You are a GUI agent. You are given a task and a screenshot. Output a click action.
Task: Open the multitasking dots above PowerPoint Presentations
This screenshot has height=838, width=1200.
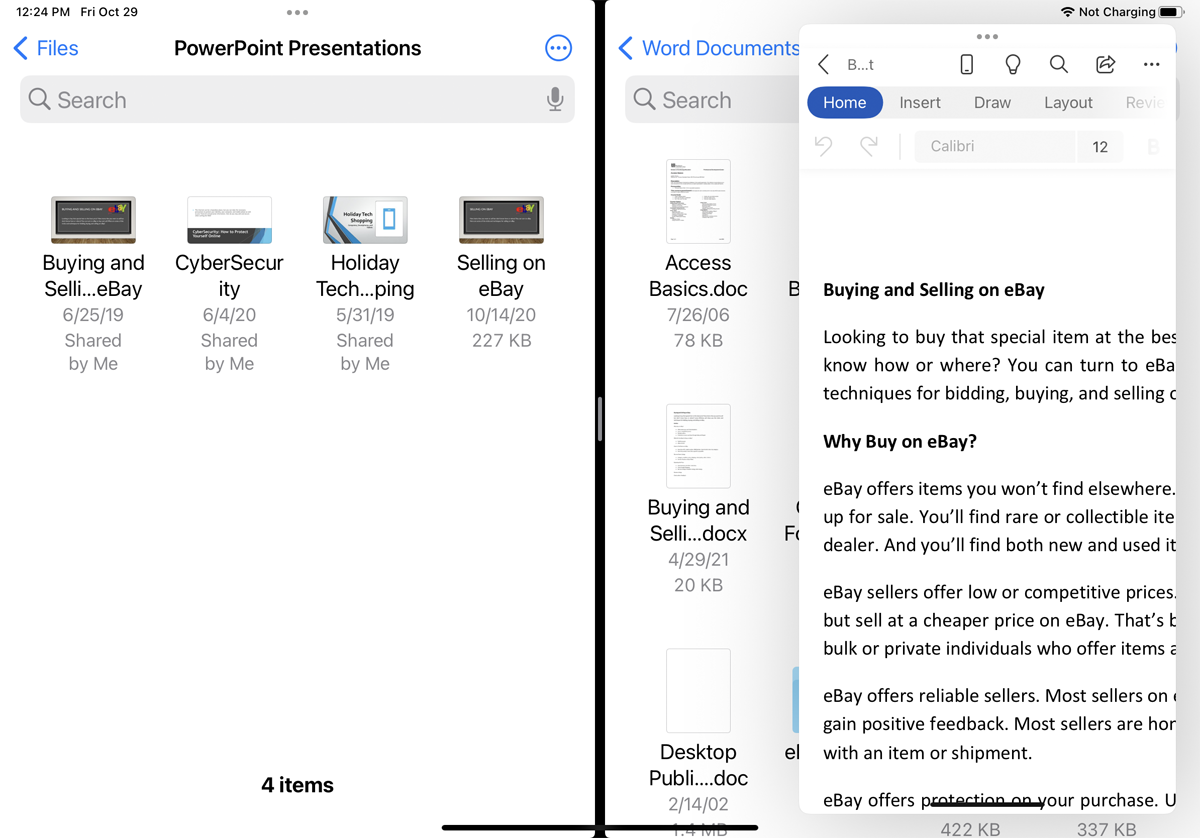pyautogui.click(x=297, y=13)
